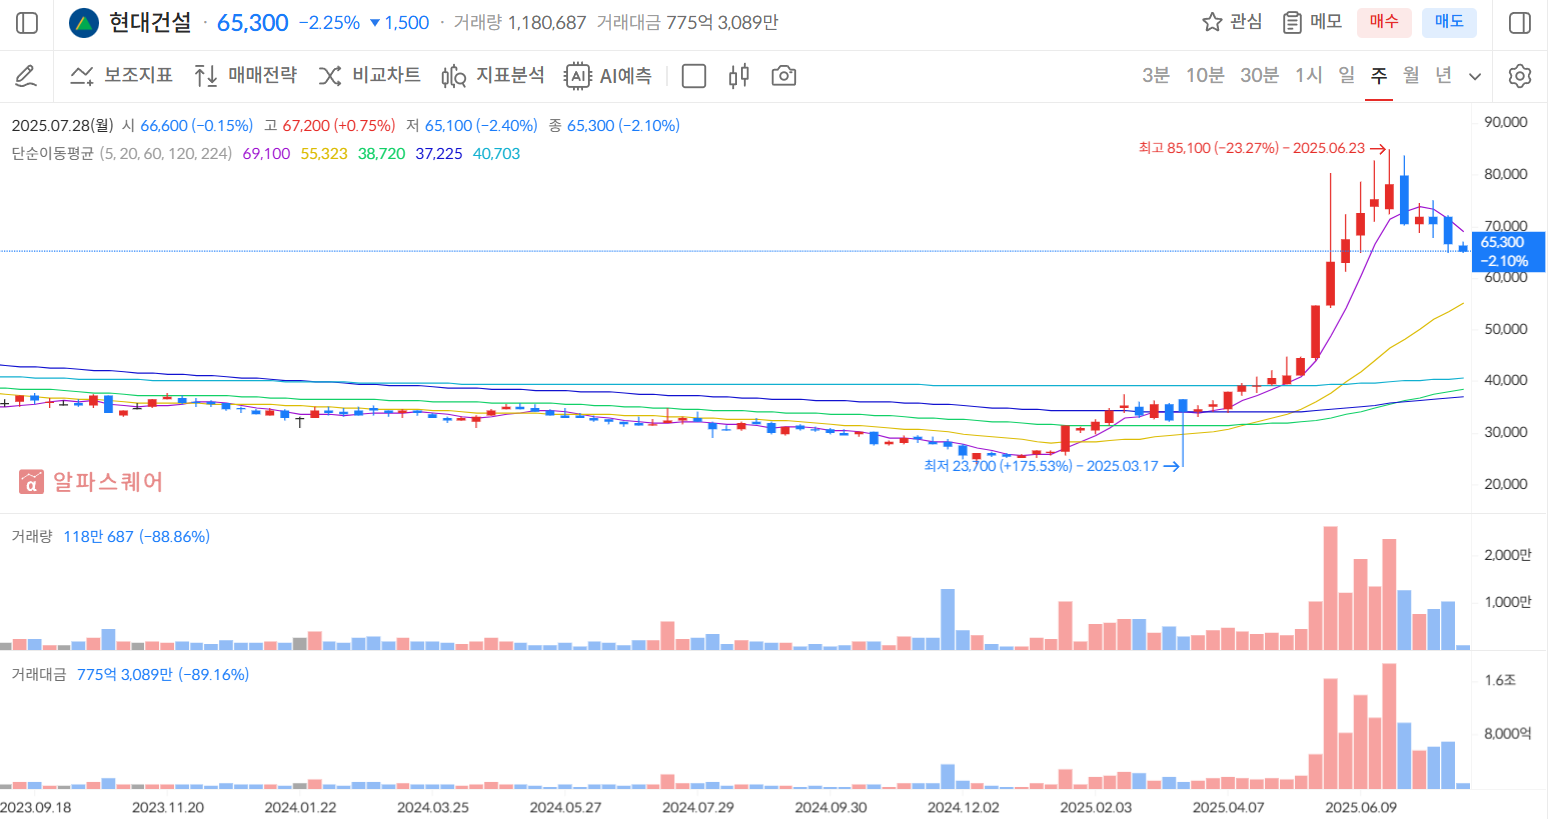1548x819 pixels.
Task: Switch to 10분 timeframe
Action: click(1205, 76)
